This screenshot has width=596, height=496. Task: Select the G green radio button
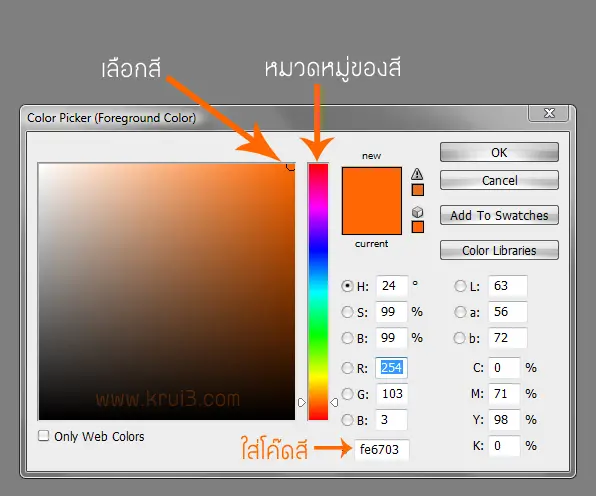pos(347,394)
